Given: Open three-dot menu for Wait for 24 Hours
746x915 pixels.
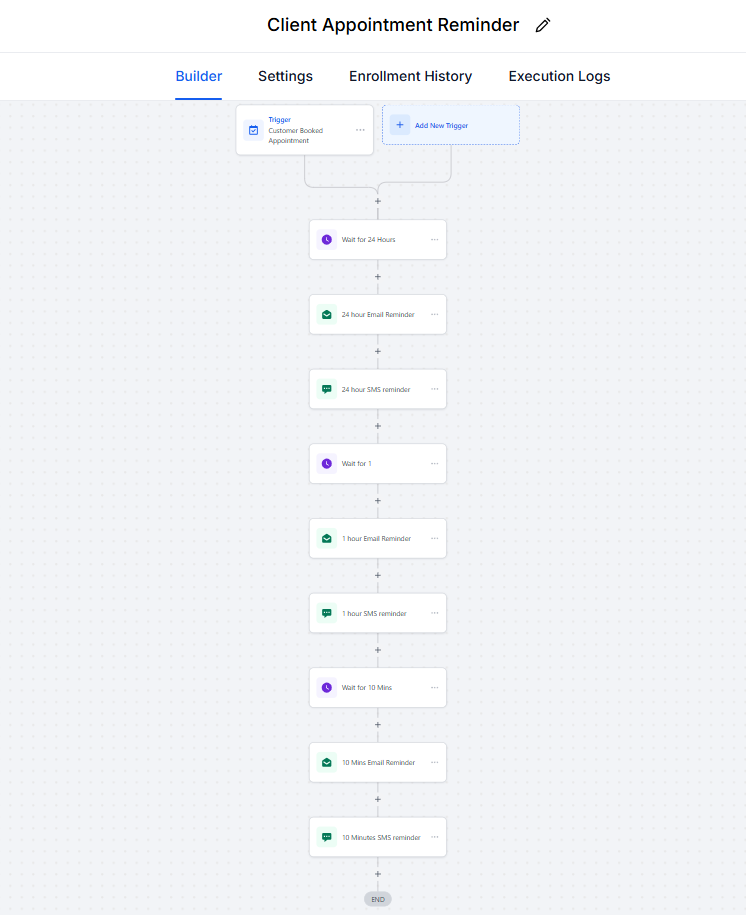Looking at the screenshot, I should [434, 240].
